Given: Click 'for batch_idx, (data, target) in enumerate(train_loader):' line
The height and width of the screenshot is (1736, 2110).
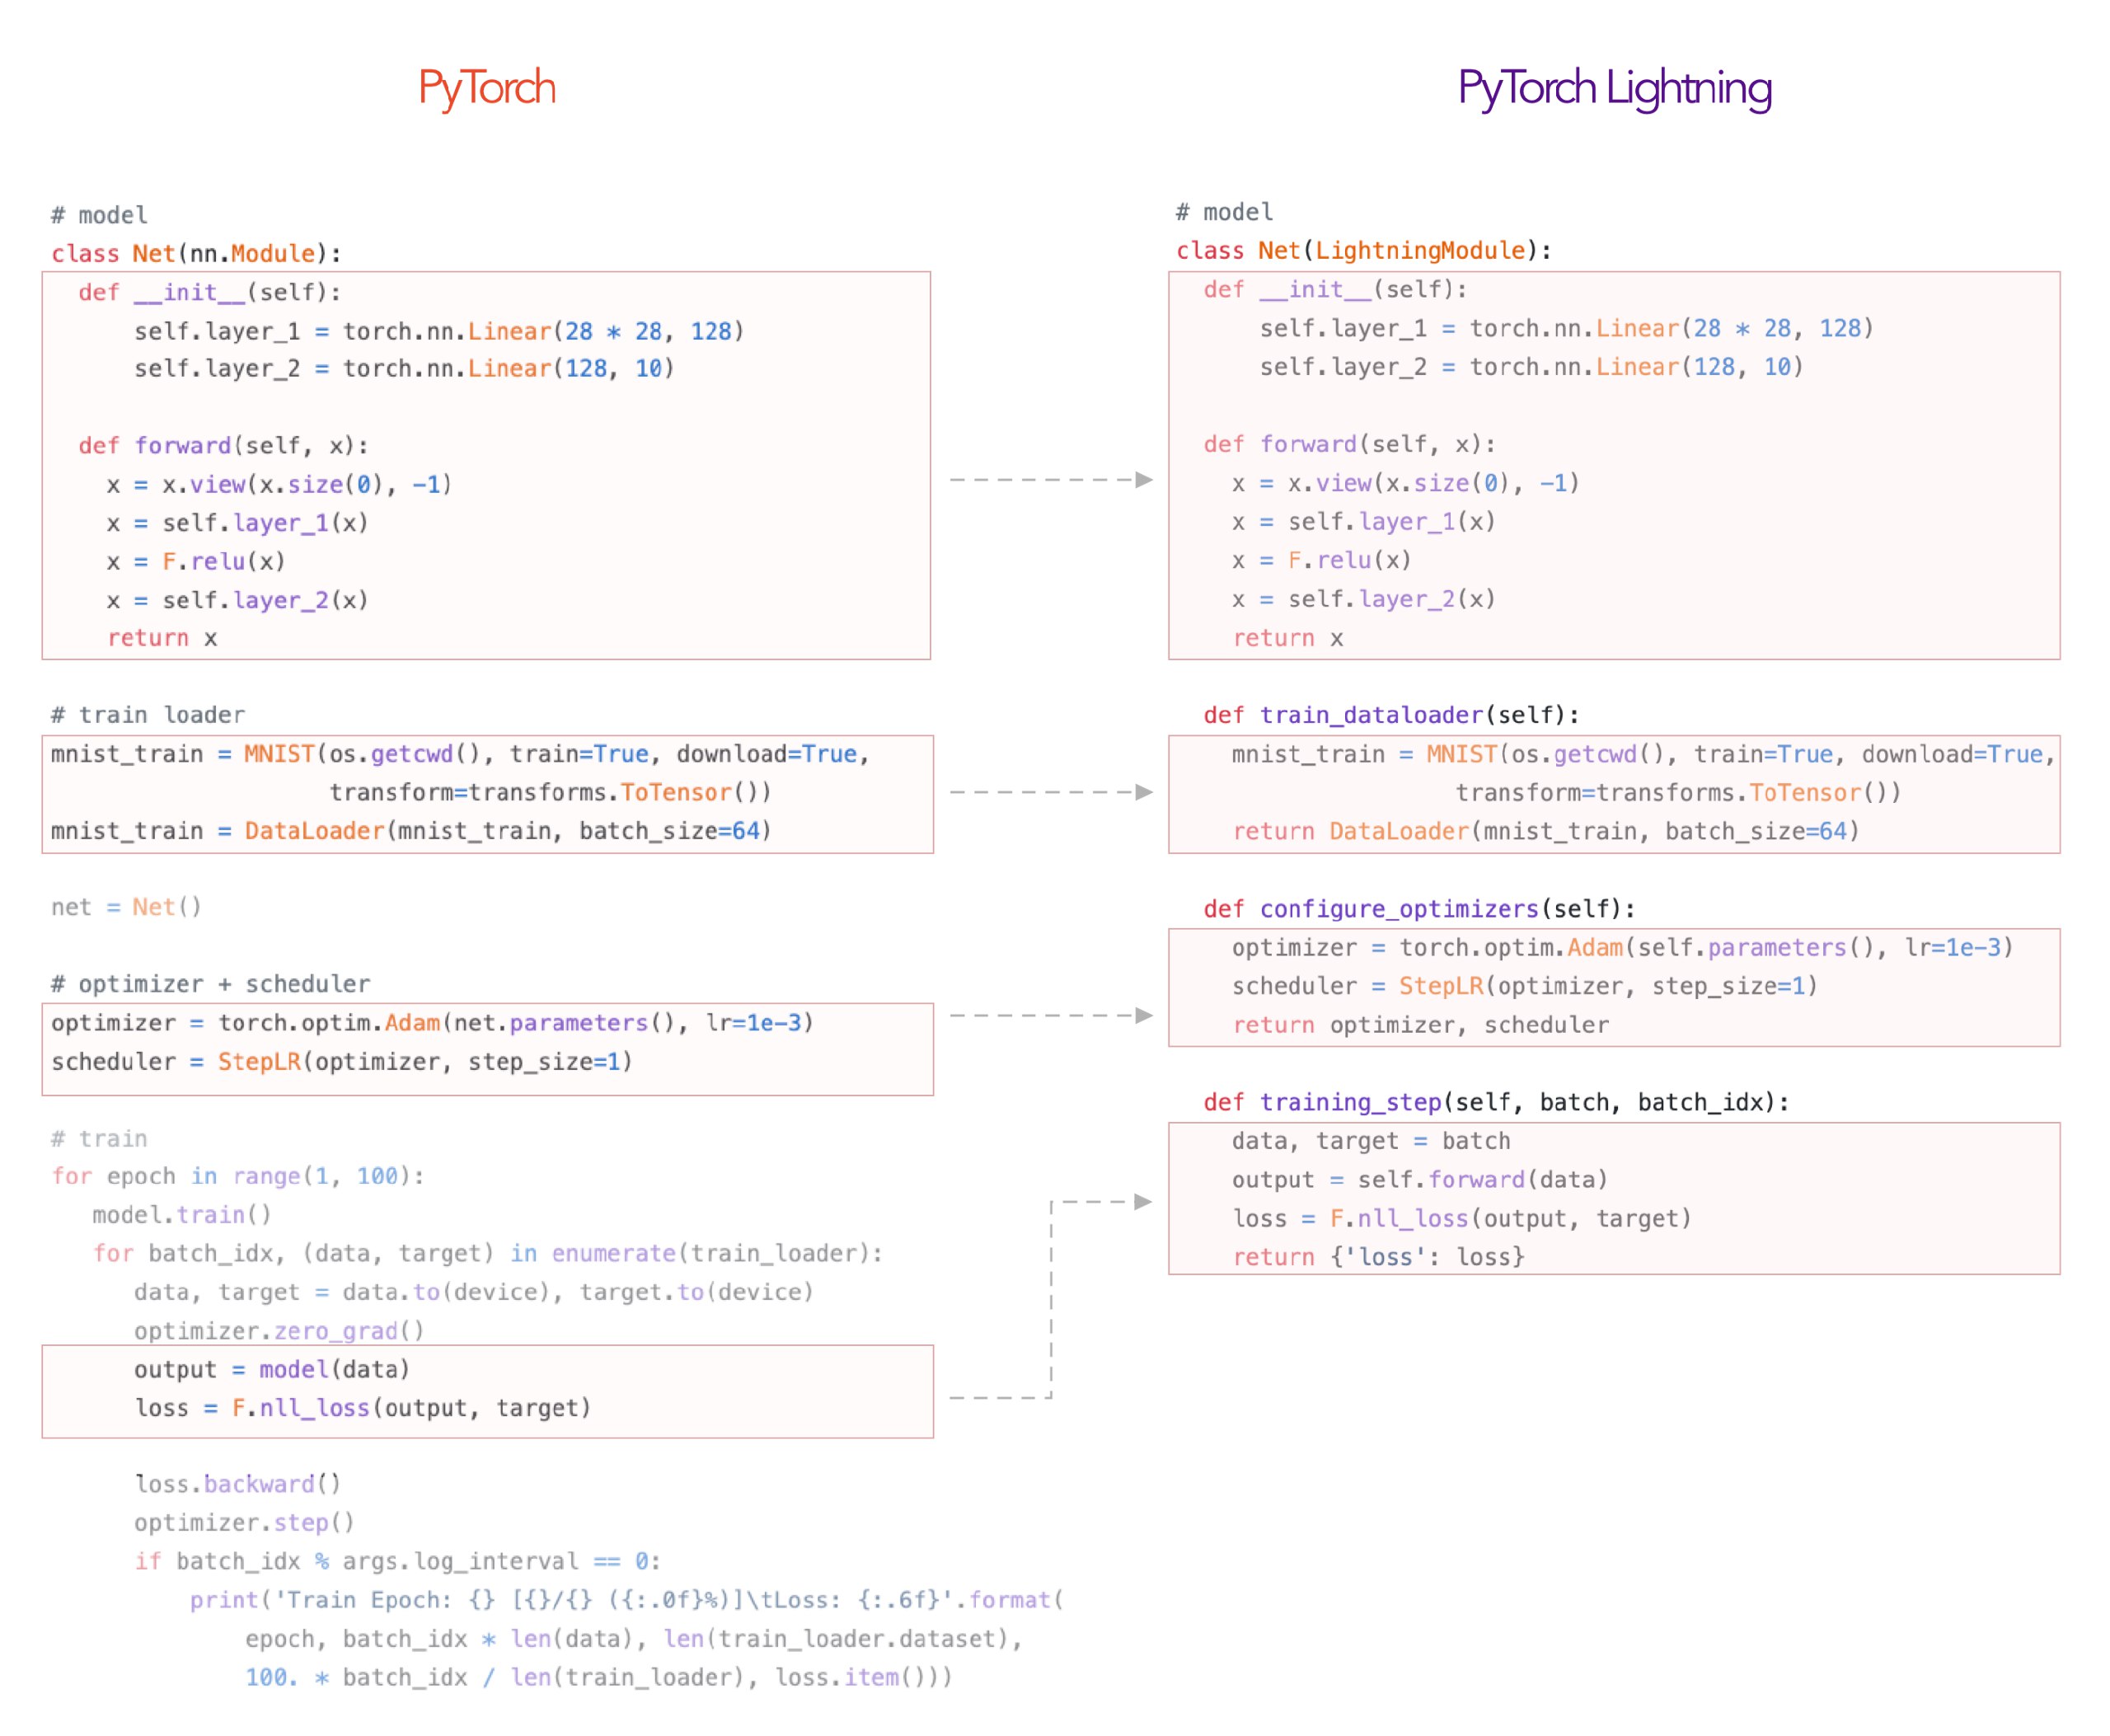Looking at the screenshot, I should click(488, 1254).
